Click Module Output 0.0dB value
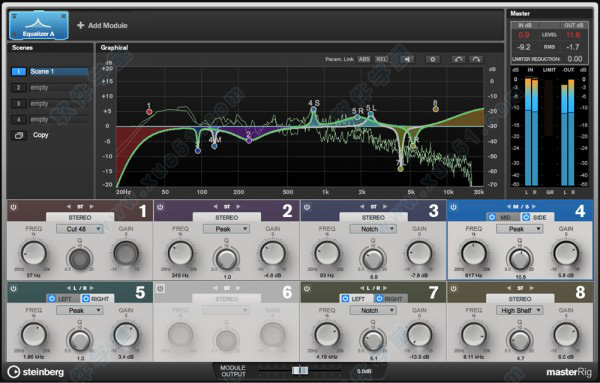The width and height of the screenshot is (600, 383). tap(364, 371)
